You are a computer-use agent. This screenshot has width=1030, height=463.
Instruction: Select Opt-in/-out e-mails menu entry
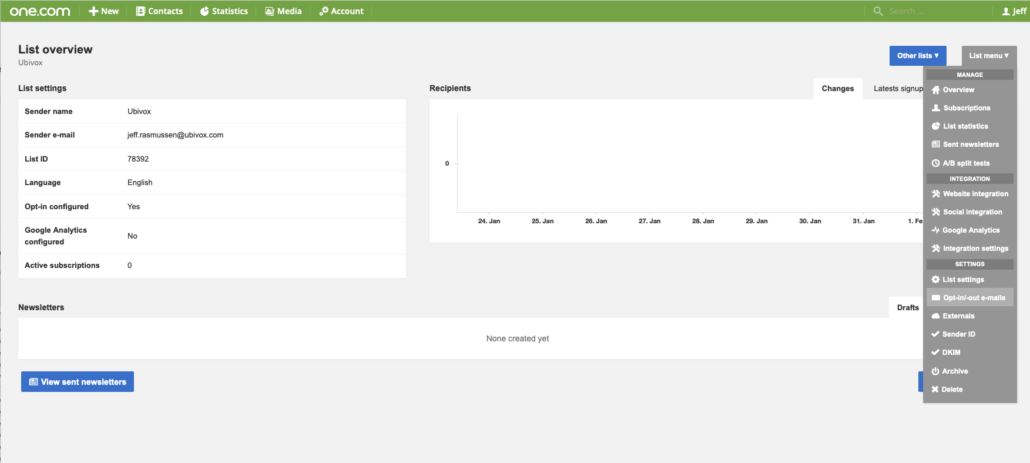point(970,298)
